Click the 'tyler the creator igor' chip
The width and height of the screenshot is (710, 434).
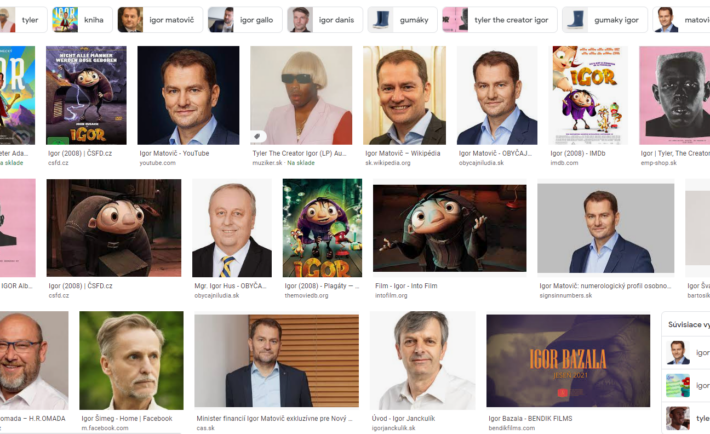499,20
